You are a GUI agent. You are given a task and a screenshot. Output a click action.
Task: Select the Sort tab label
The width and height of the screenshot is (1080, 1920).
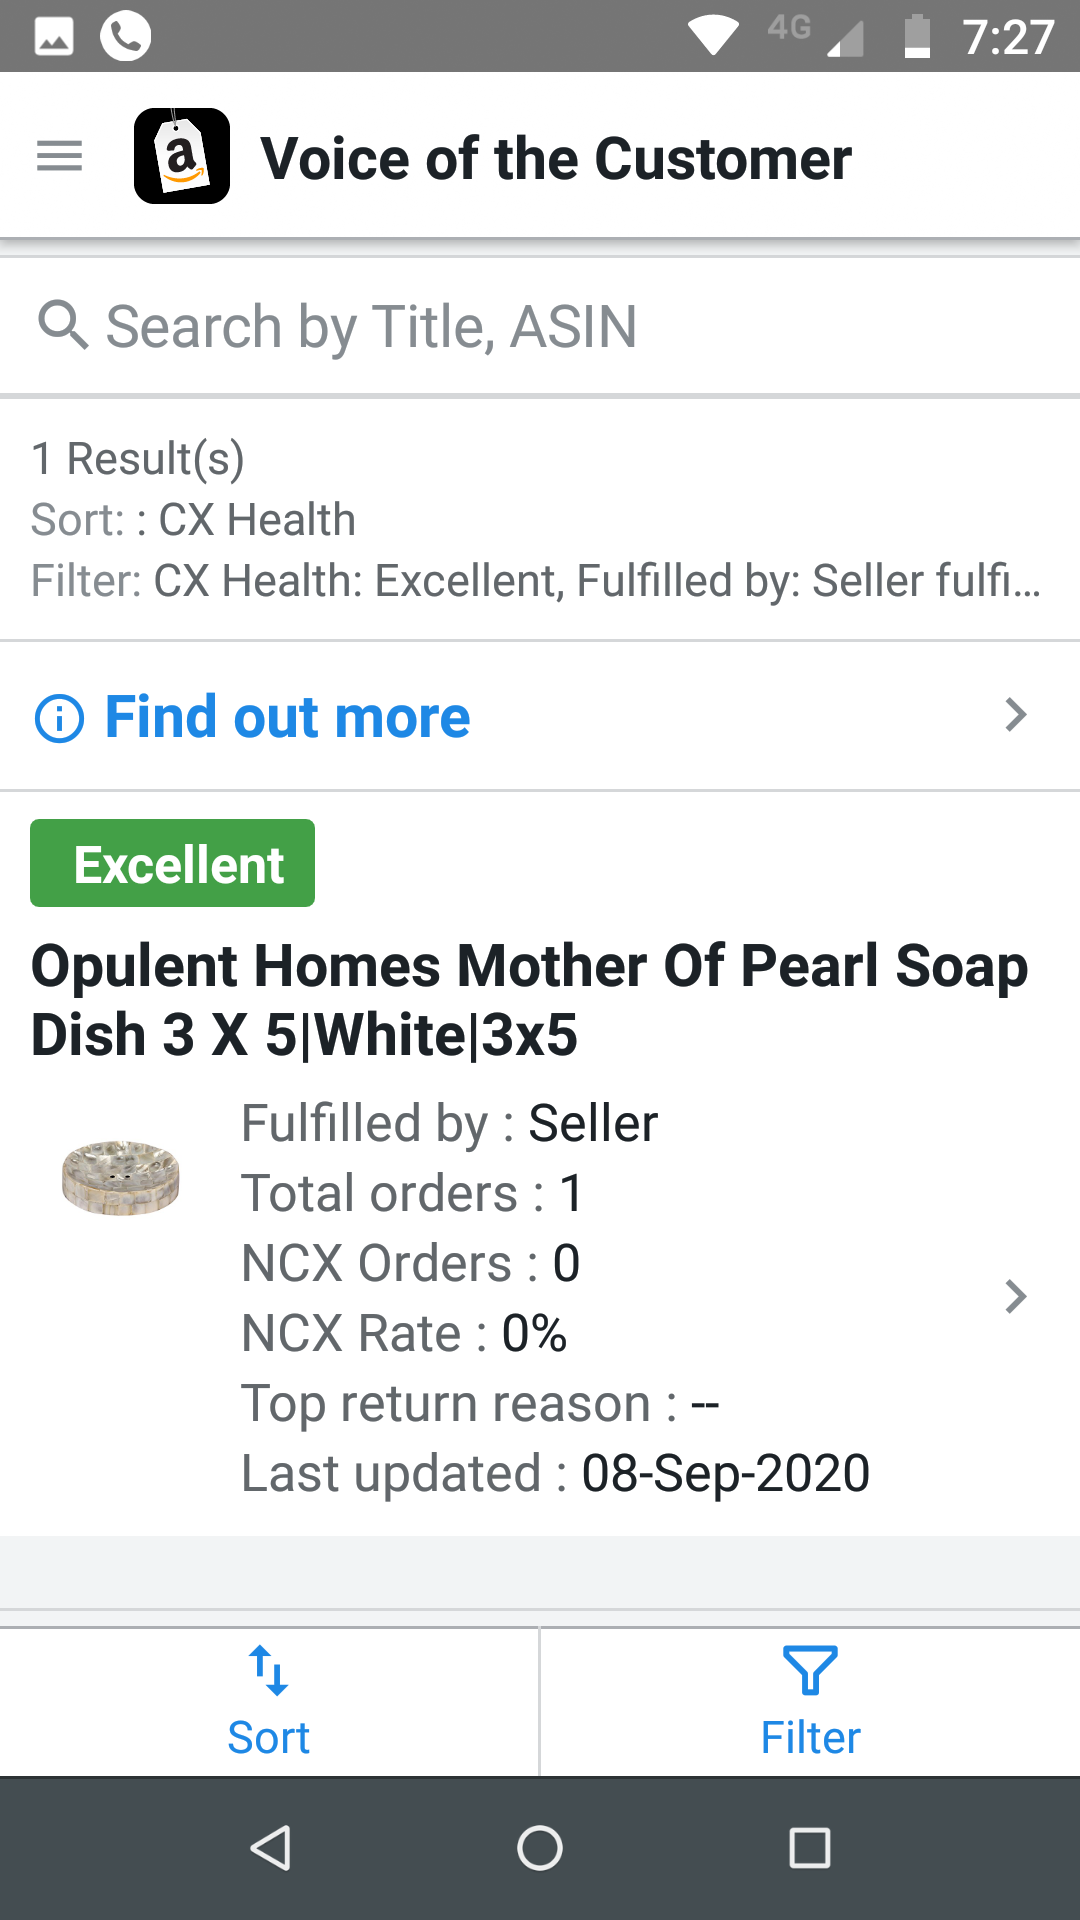pos(268,1738)
